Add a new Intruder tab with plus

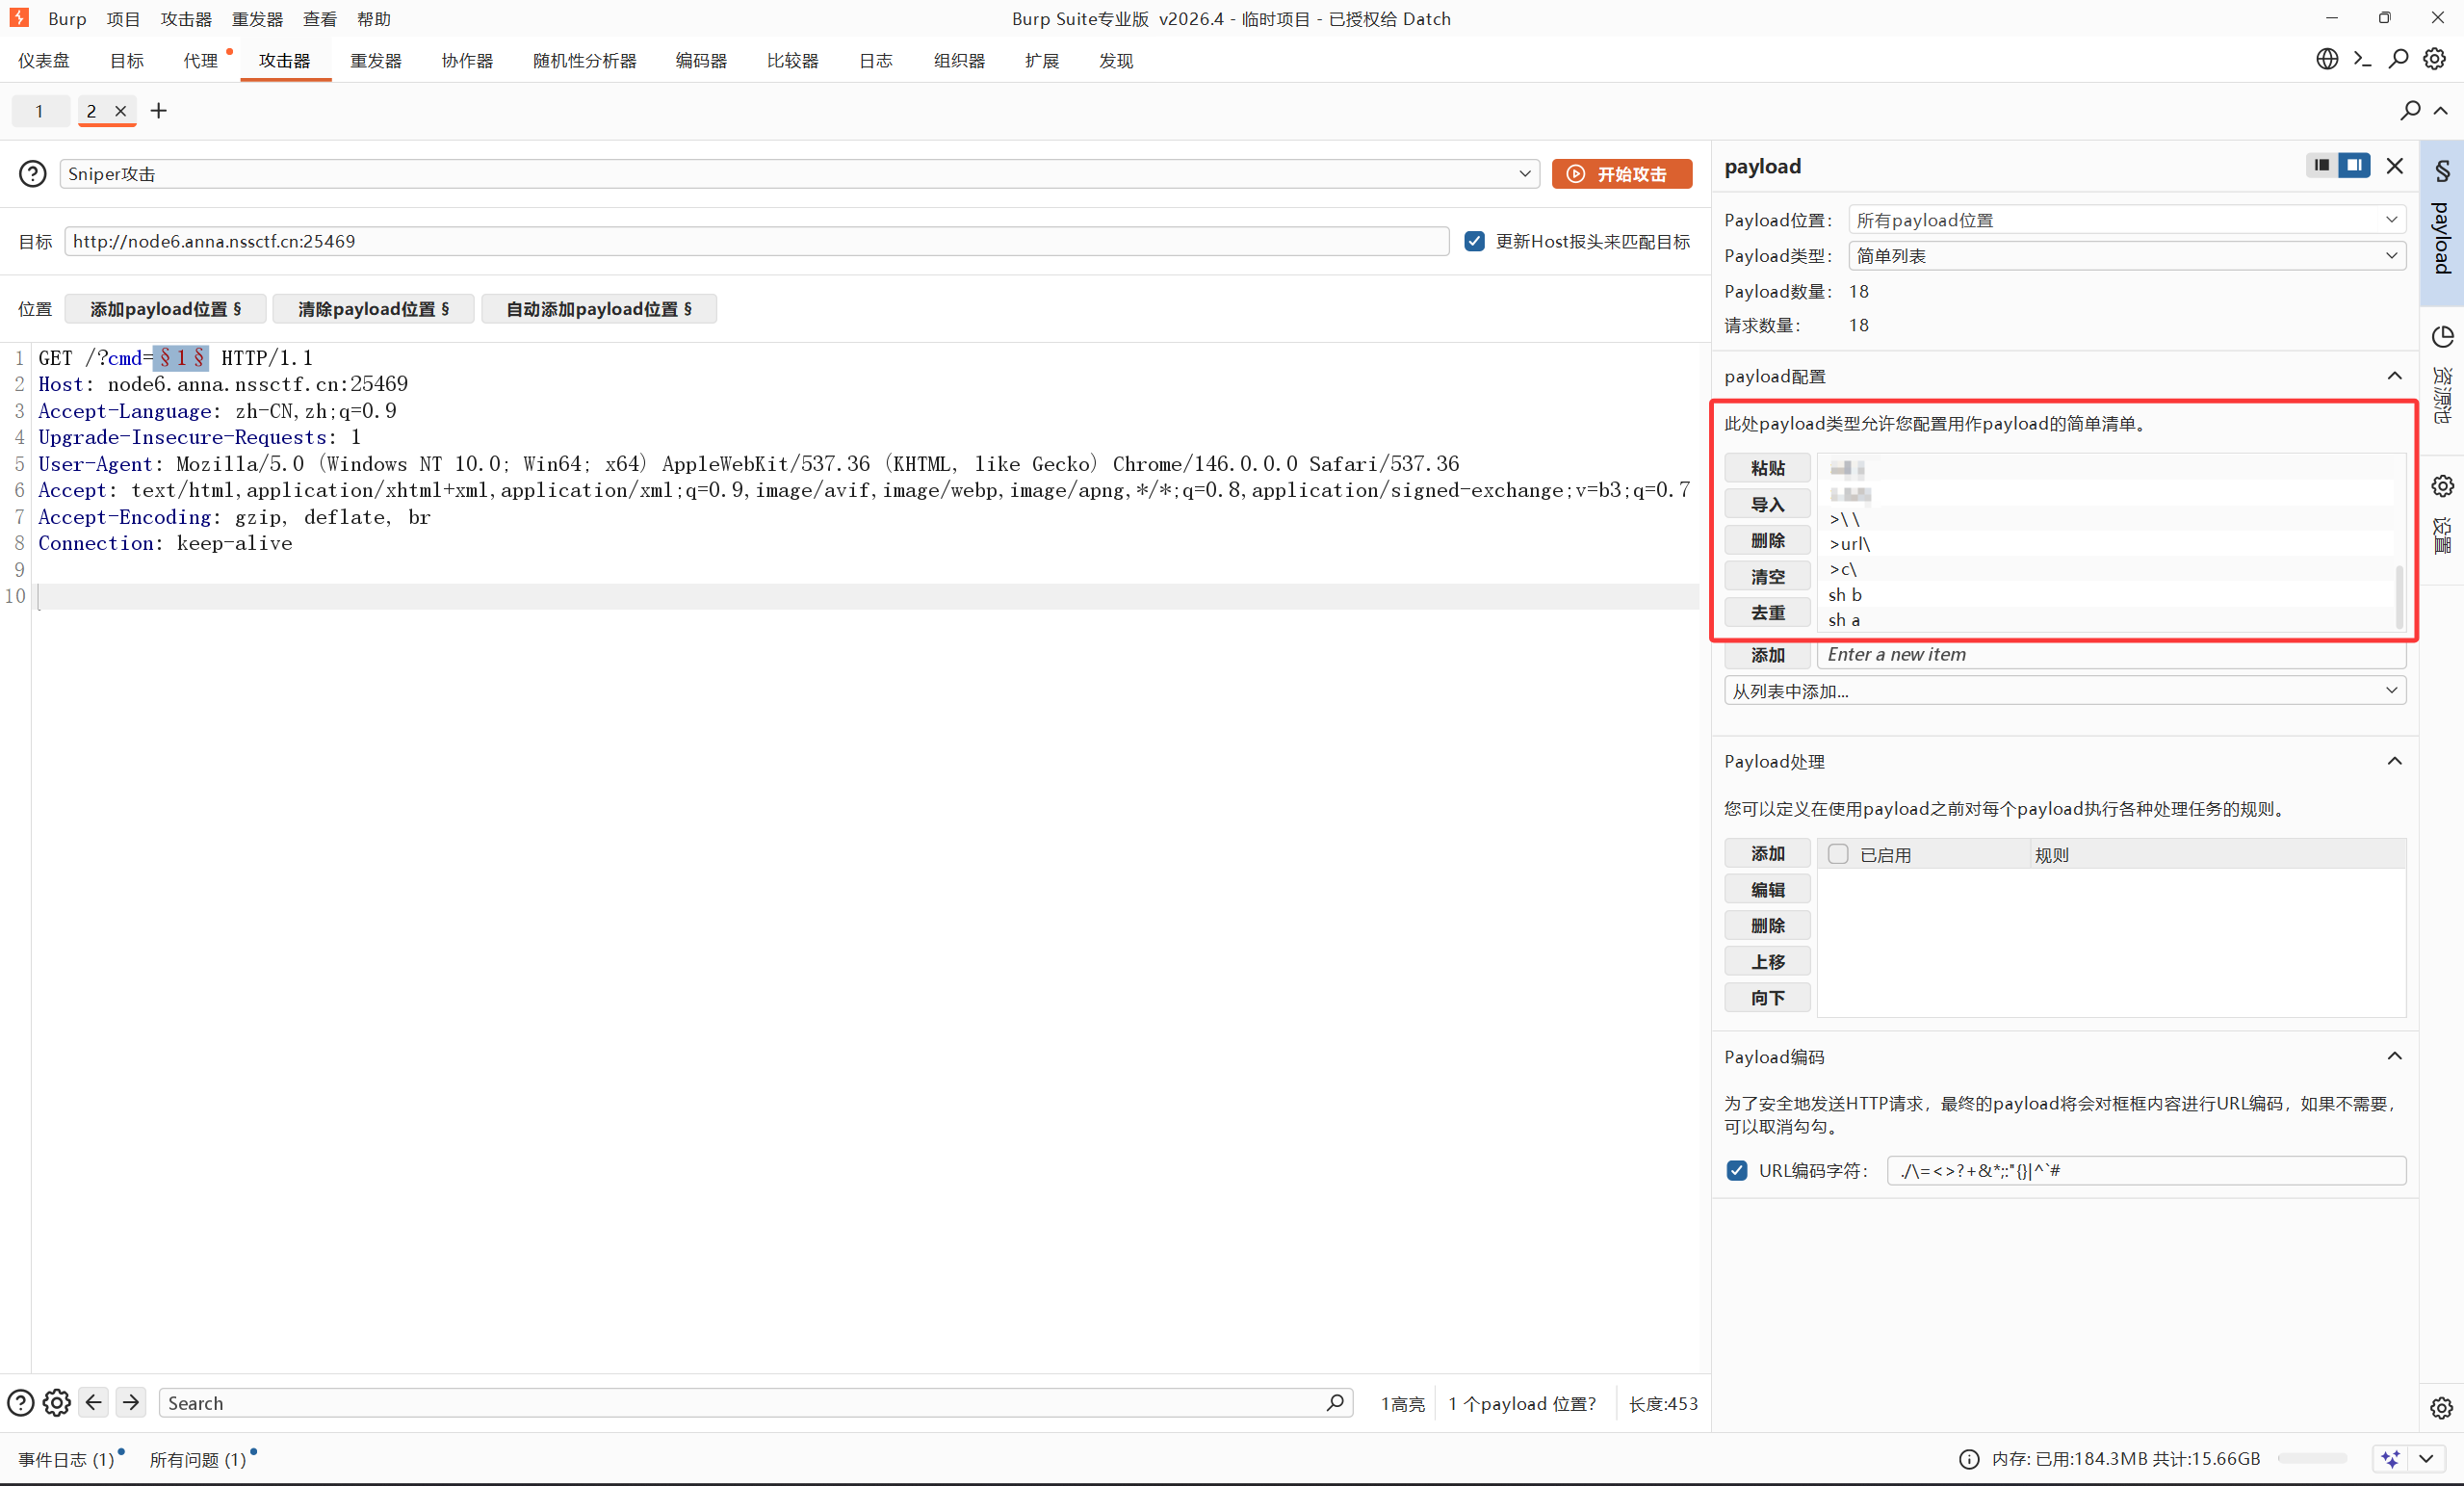[158, 110]
